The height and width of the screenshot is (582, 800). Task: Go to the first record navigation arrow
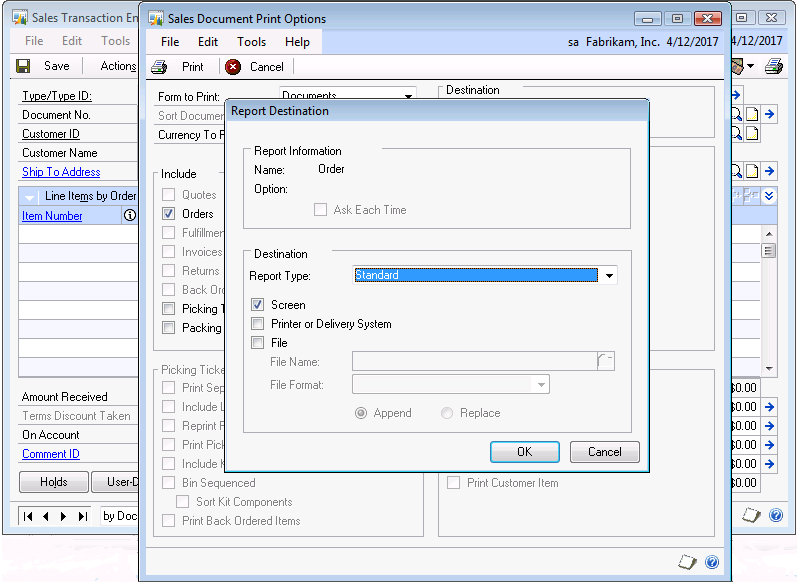tap(28, 516)
